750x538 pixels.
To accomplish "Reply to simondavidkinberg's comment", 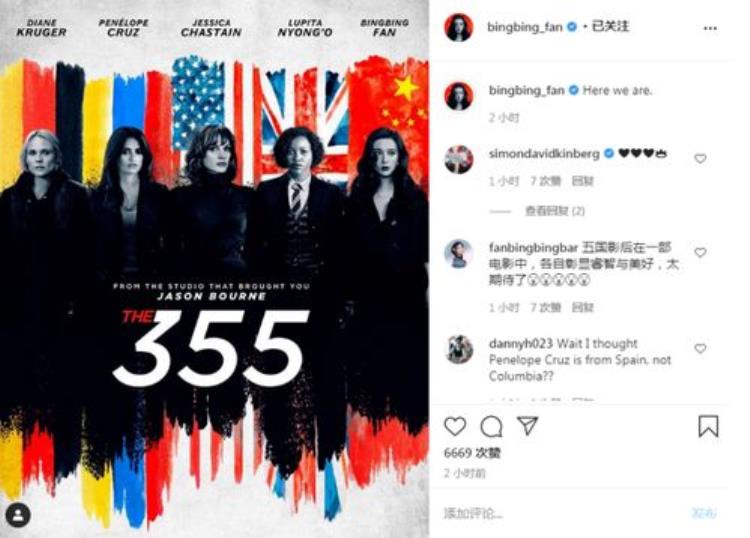I will pos(583,181).
